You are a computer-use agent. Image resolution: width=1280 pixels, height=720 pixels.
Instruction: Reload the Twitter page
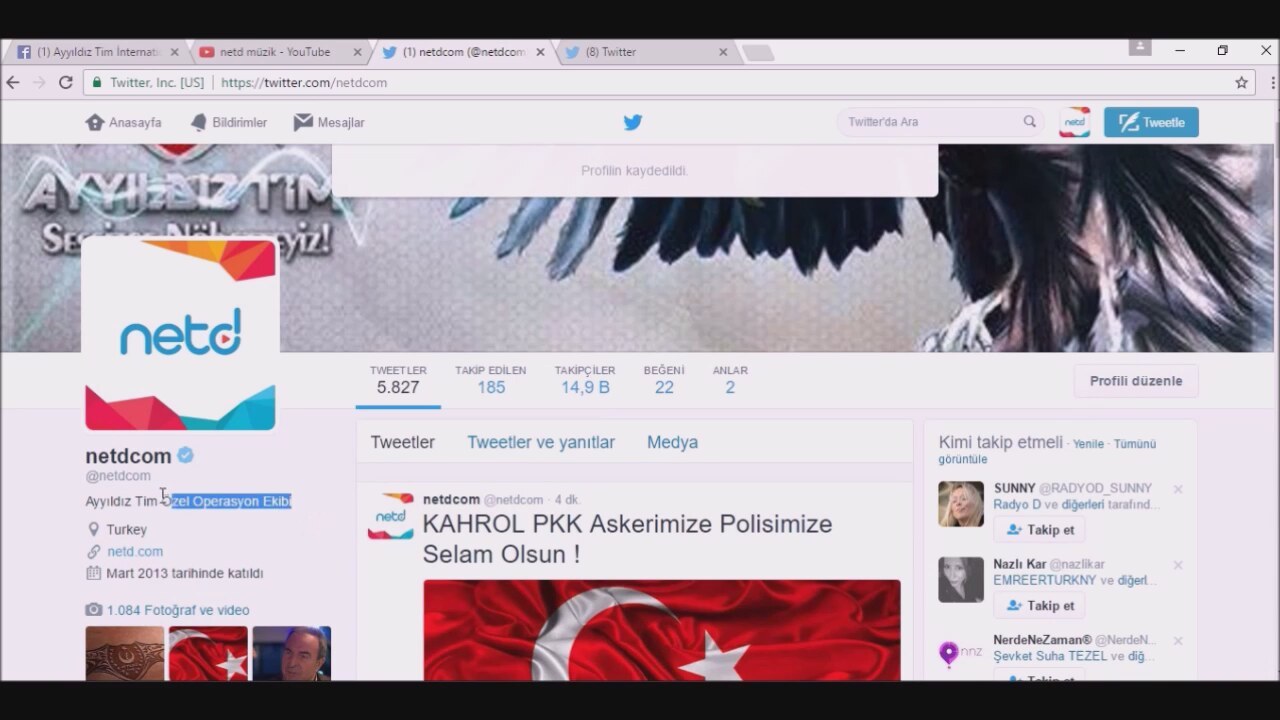click(x=66, y=83)
